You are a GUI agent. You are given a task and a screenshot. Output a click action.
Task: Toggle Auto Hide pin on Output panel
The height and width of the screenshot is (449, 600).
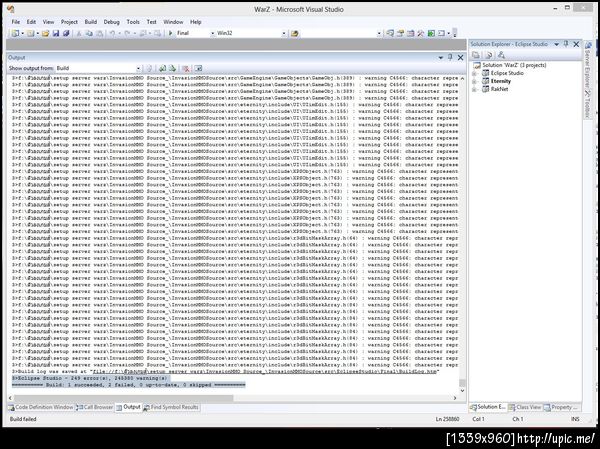450,57
